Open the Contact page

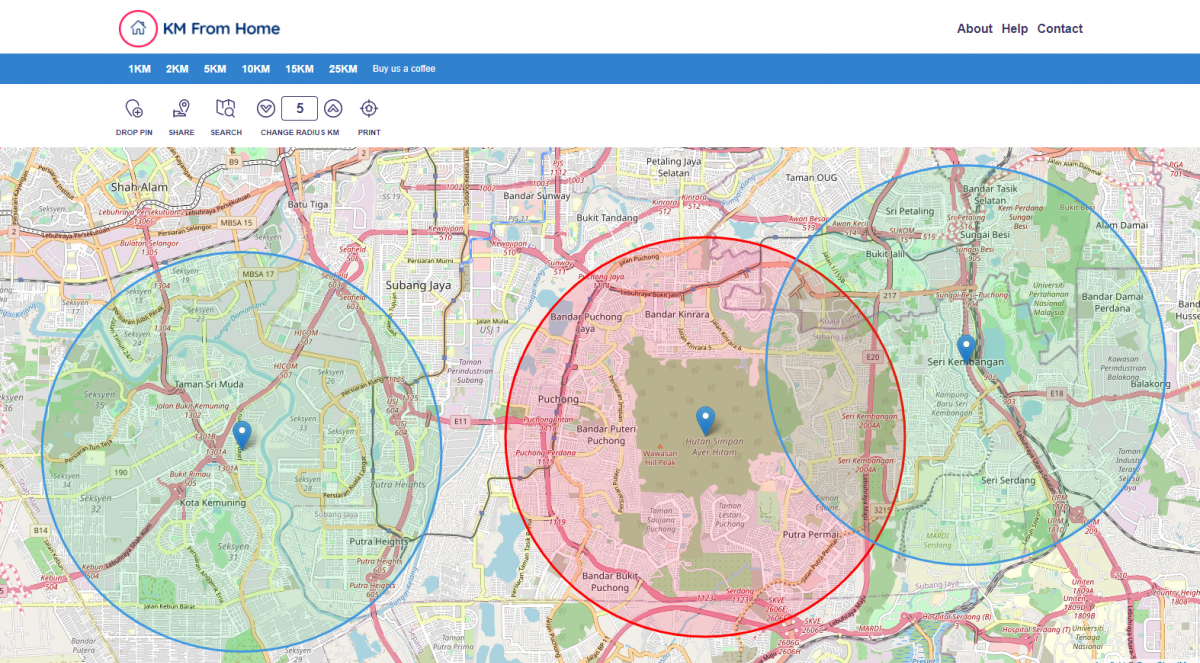click(1060, 29)
